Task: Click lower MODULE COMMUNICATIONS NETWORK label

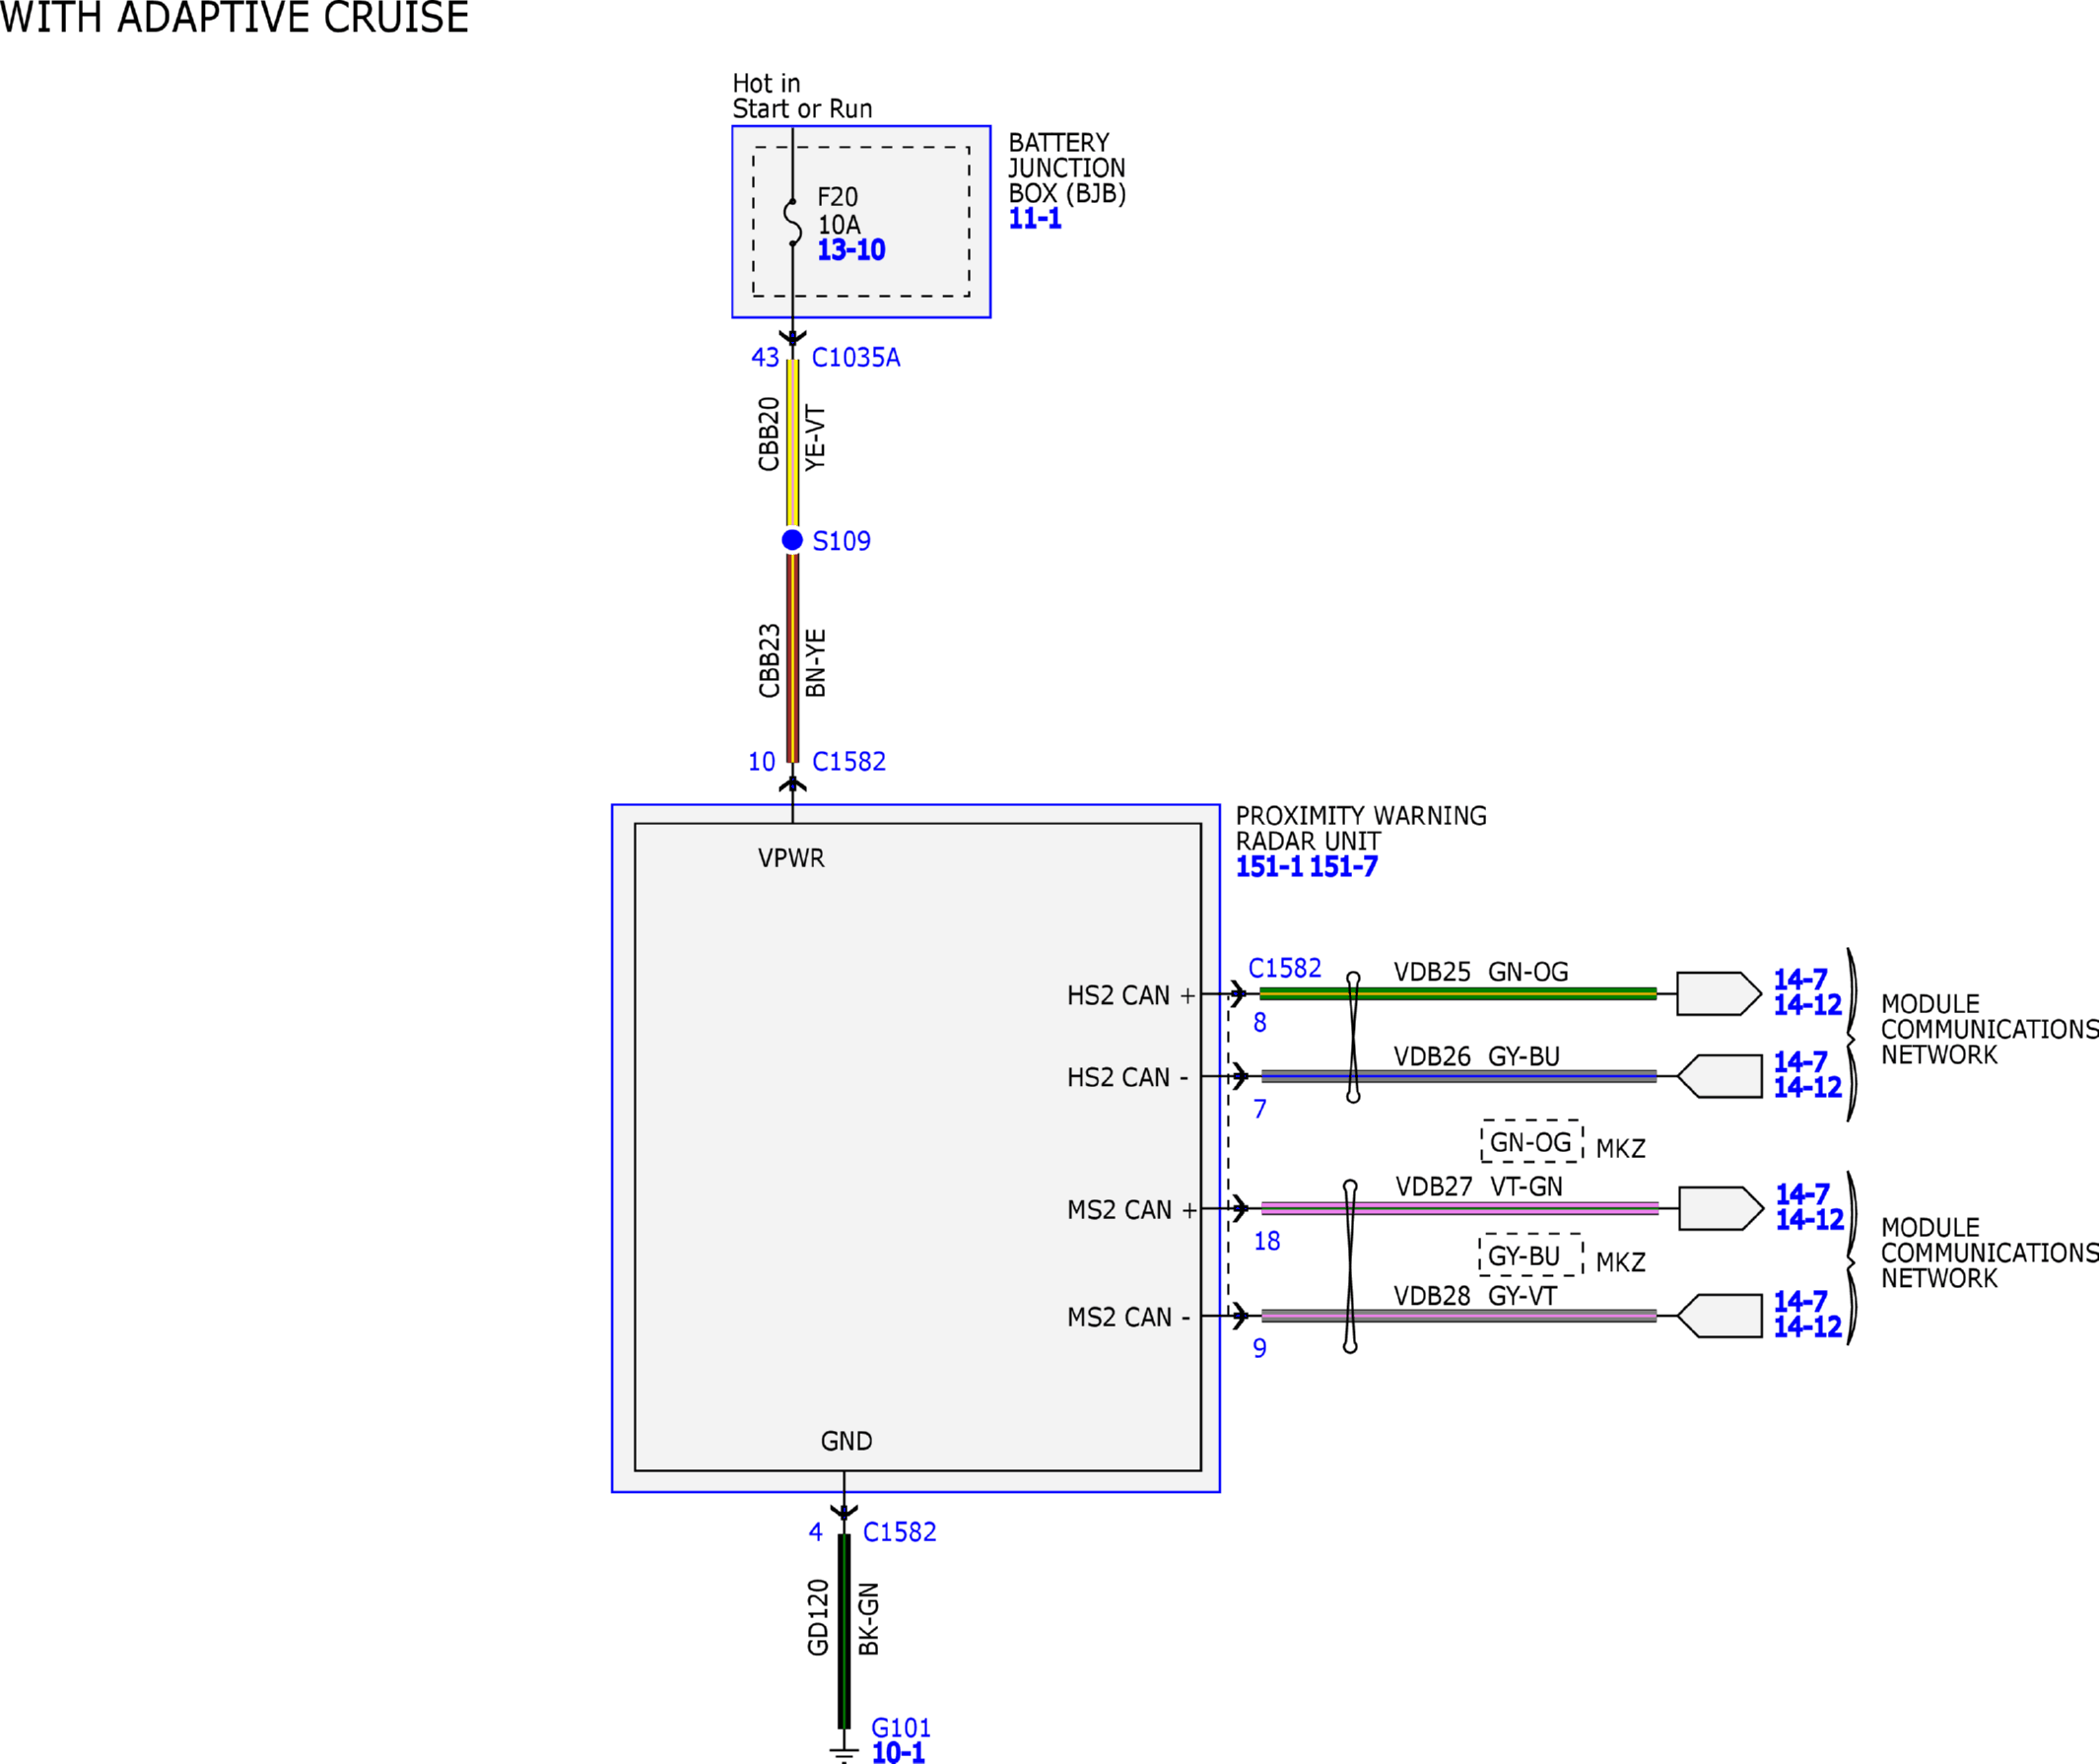Action: [1989, 1253]
